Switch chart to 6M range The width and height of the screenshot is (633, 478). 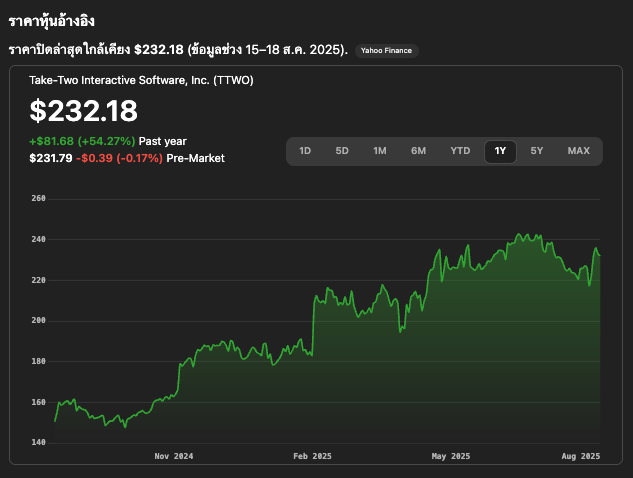pos(418,151)
